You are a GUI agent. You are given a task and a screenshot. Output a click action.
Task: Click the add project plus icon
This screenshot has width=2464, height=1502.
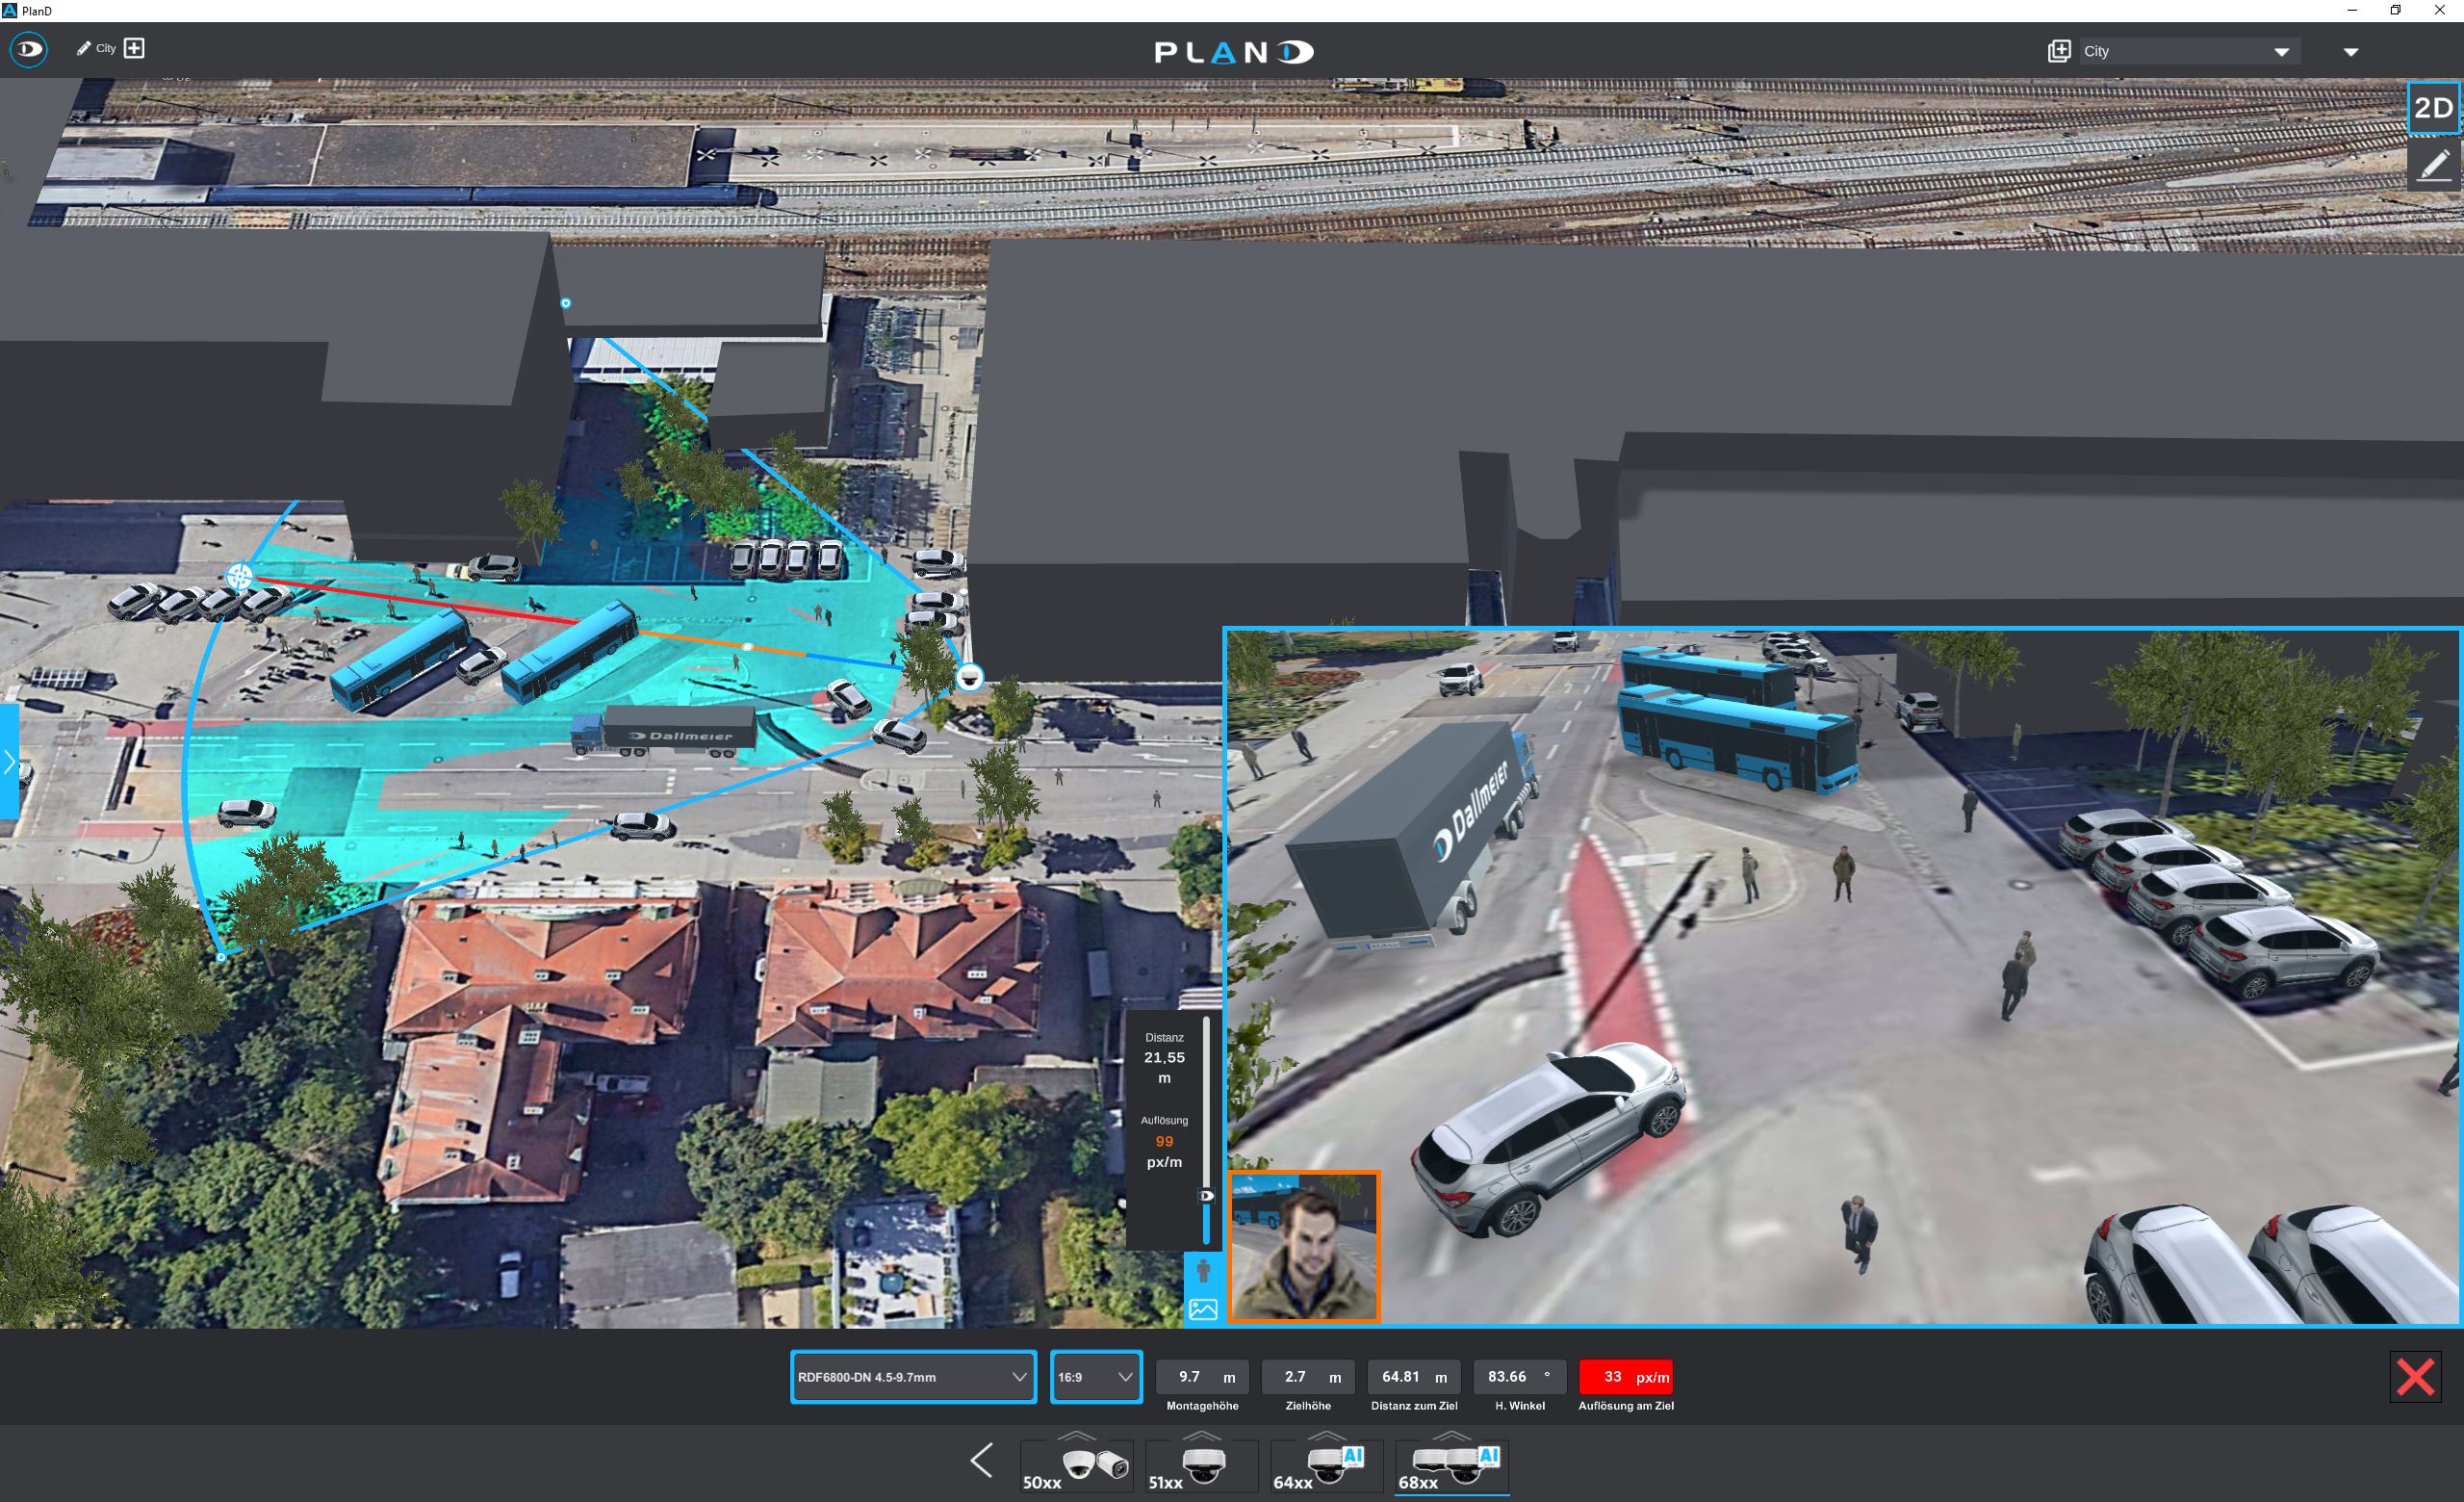click(134, 48)
